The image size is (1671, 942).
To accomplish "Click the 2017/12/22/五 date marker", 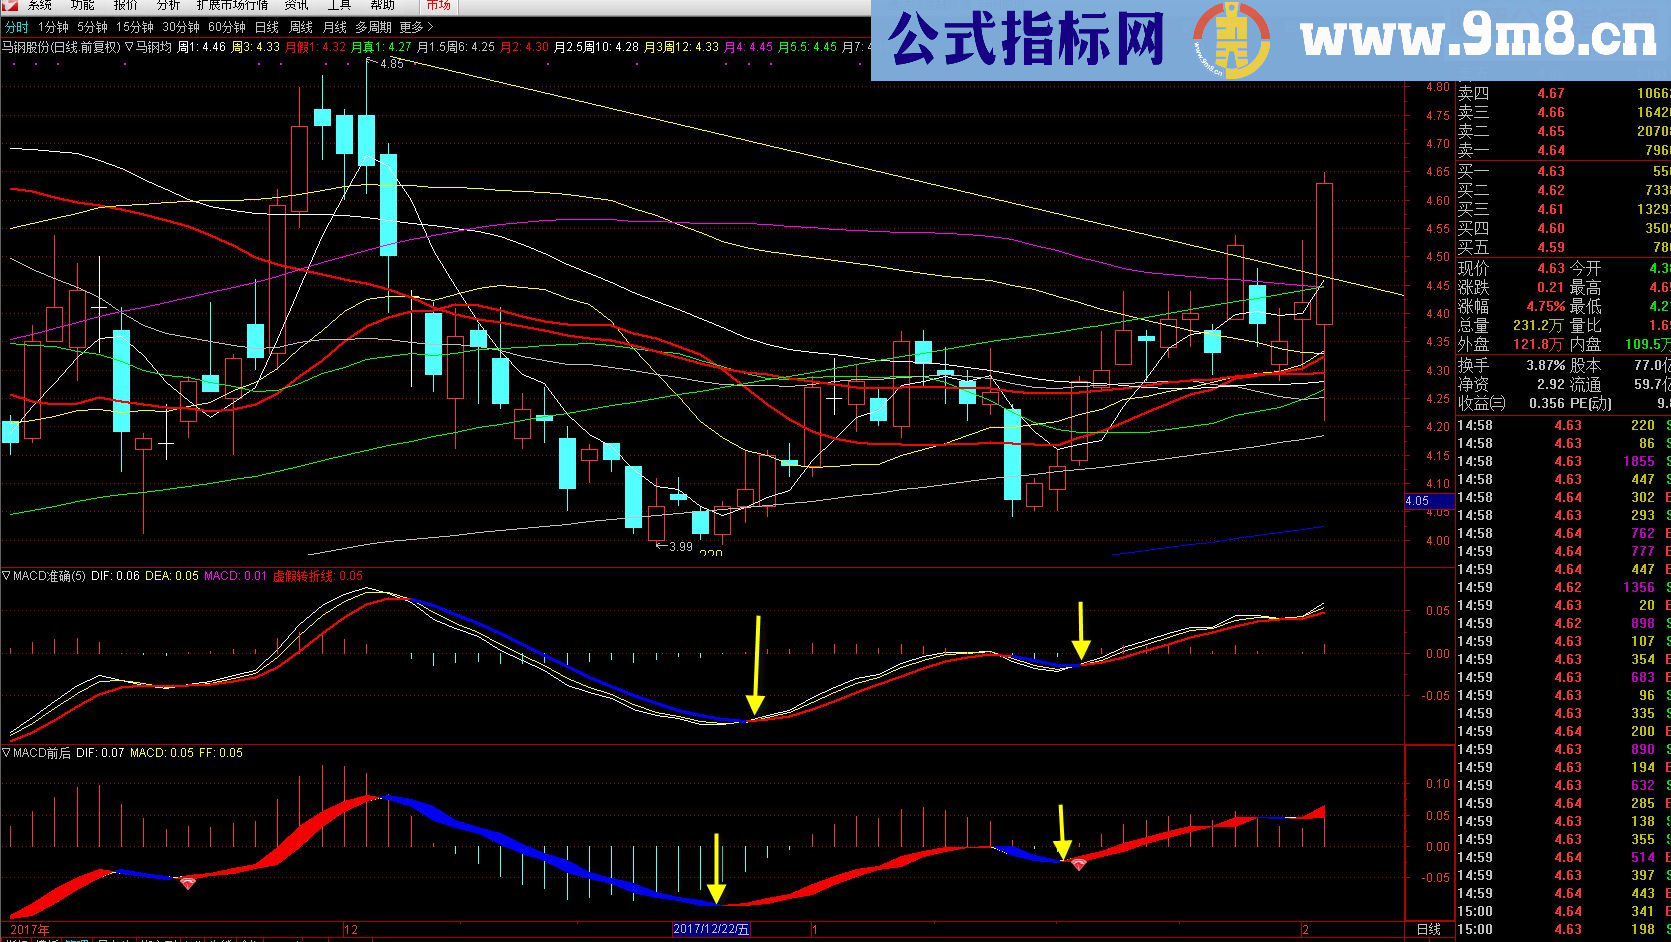I will click(x=711, y=929).
